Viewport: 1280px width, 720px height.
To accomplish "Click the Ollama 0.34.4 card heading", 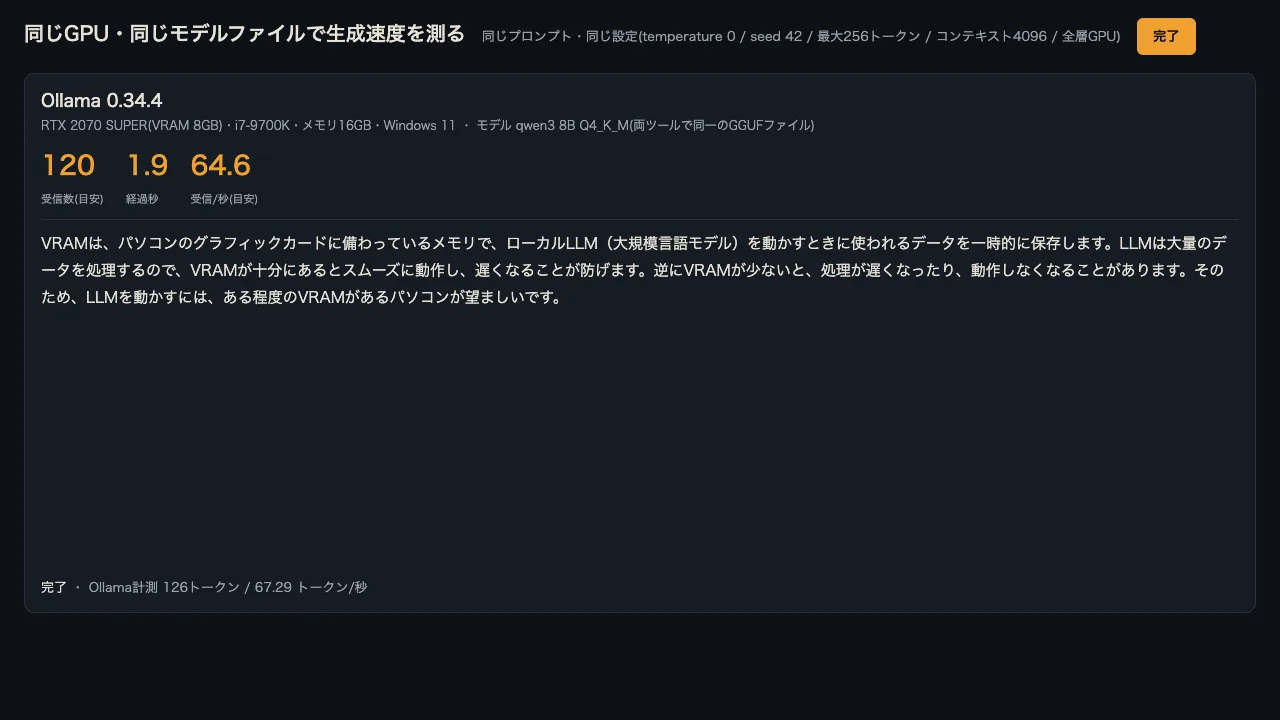I will [102, 100].
